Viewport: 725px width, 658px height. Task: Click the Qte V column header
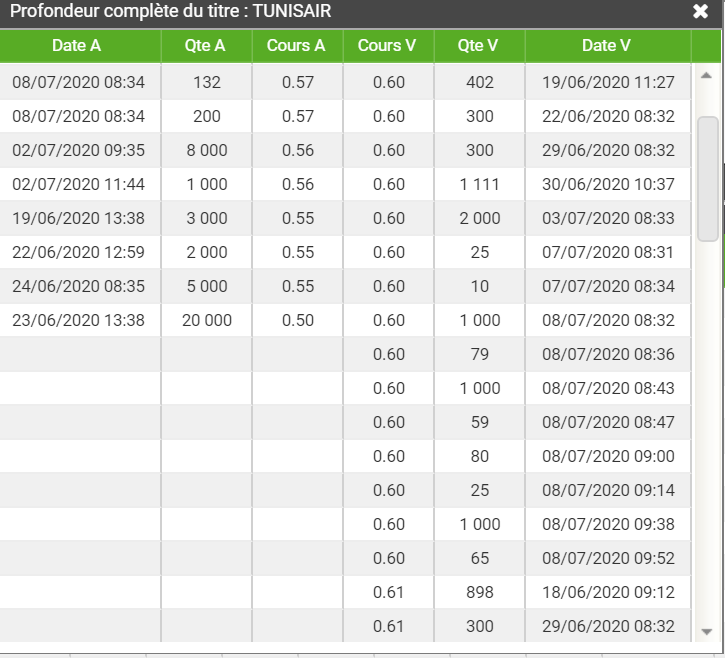tap(479, 46)
